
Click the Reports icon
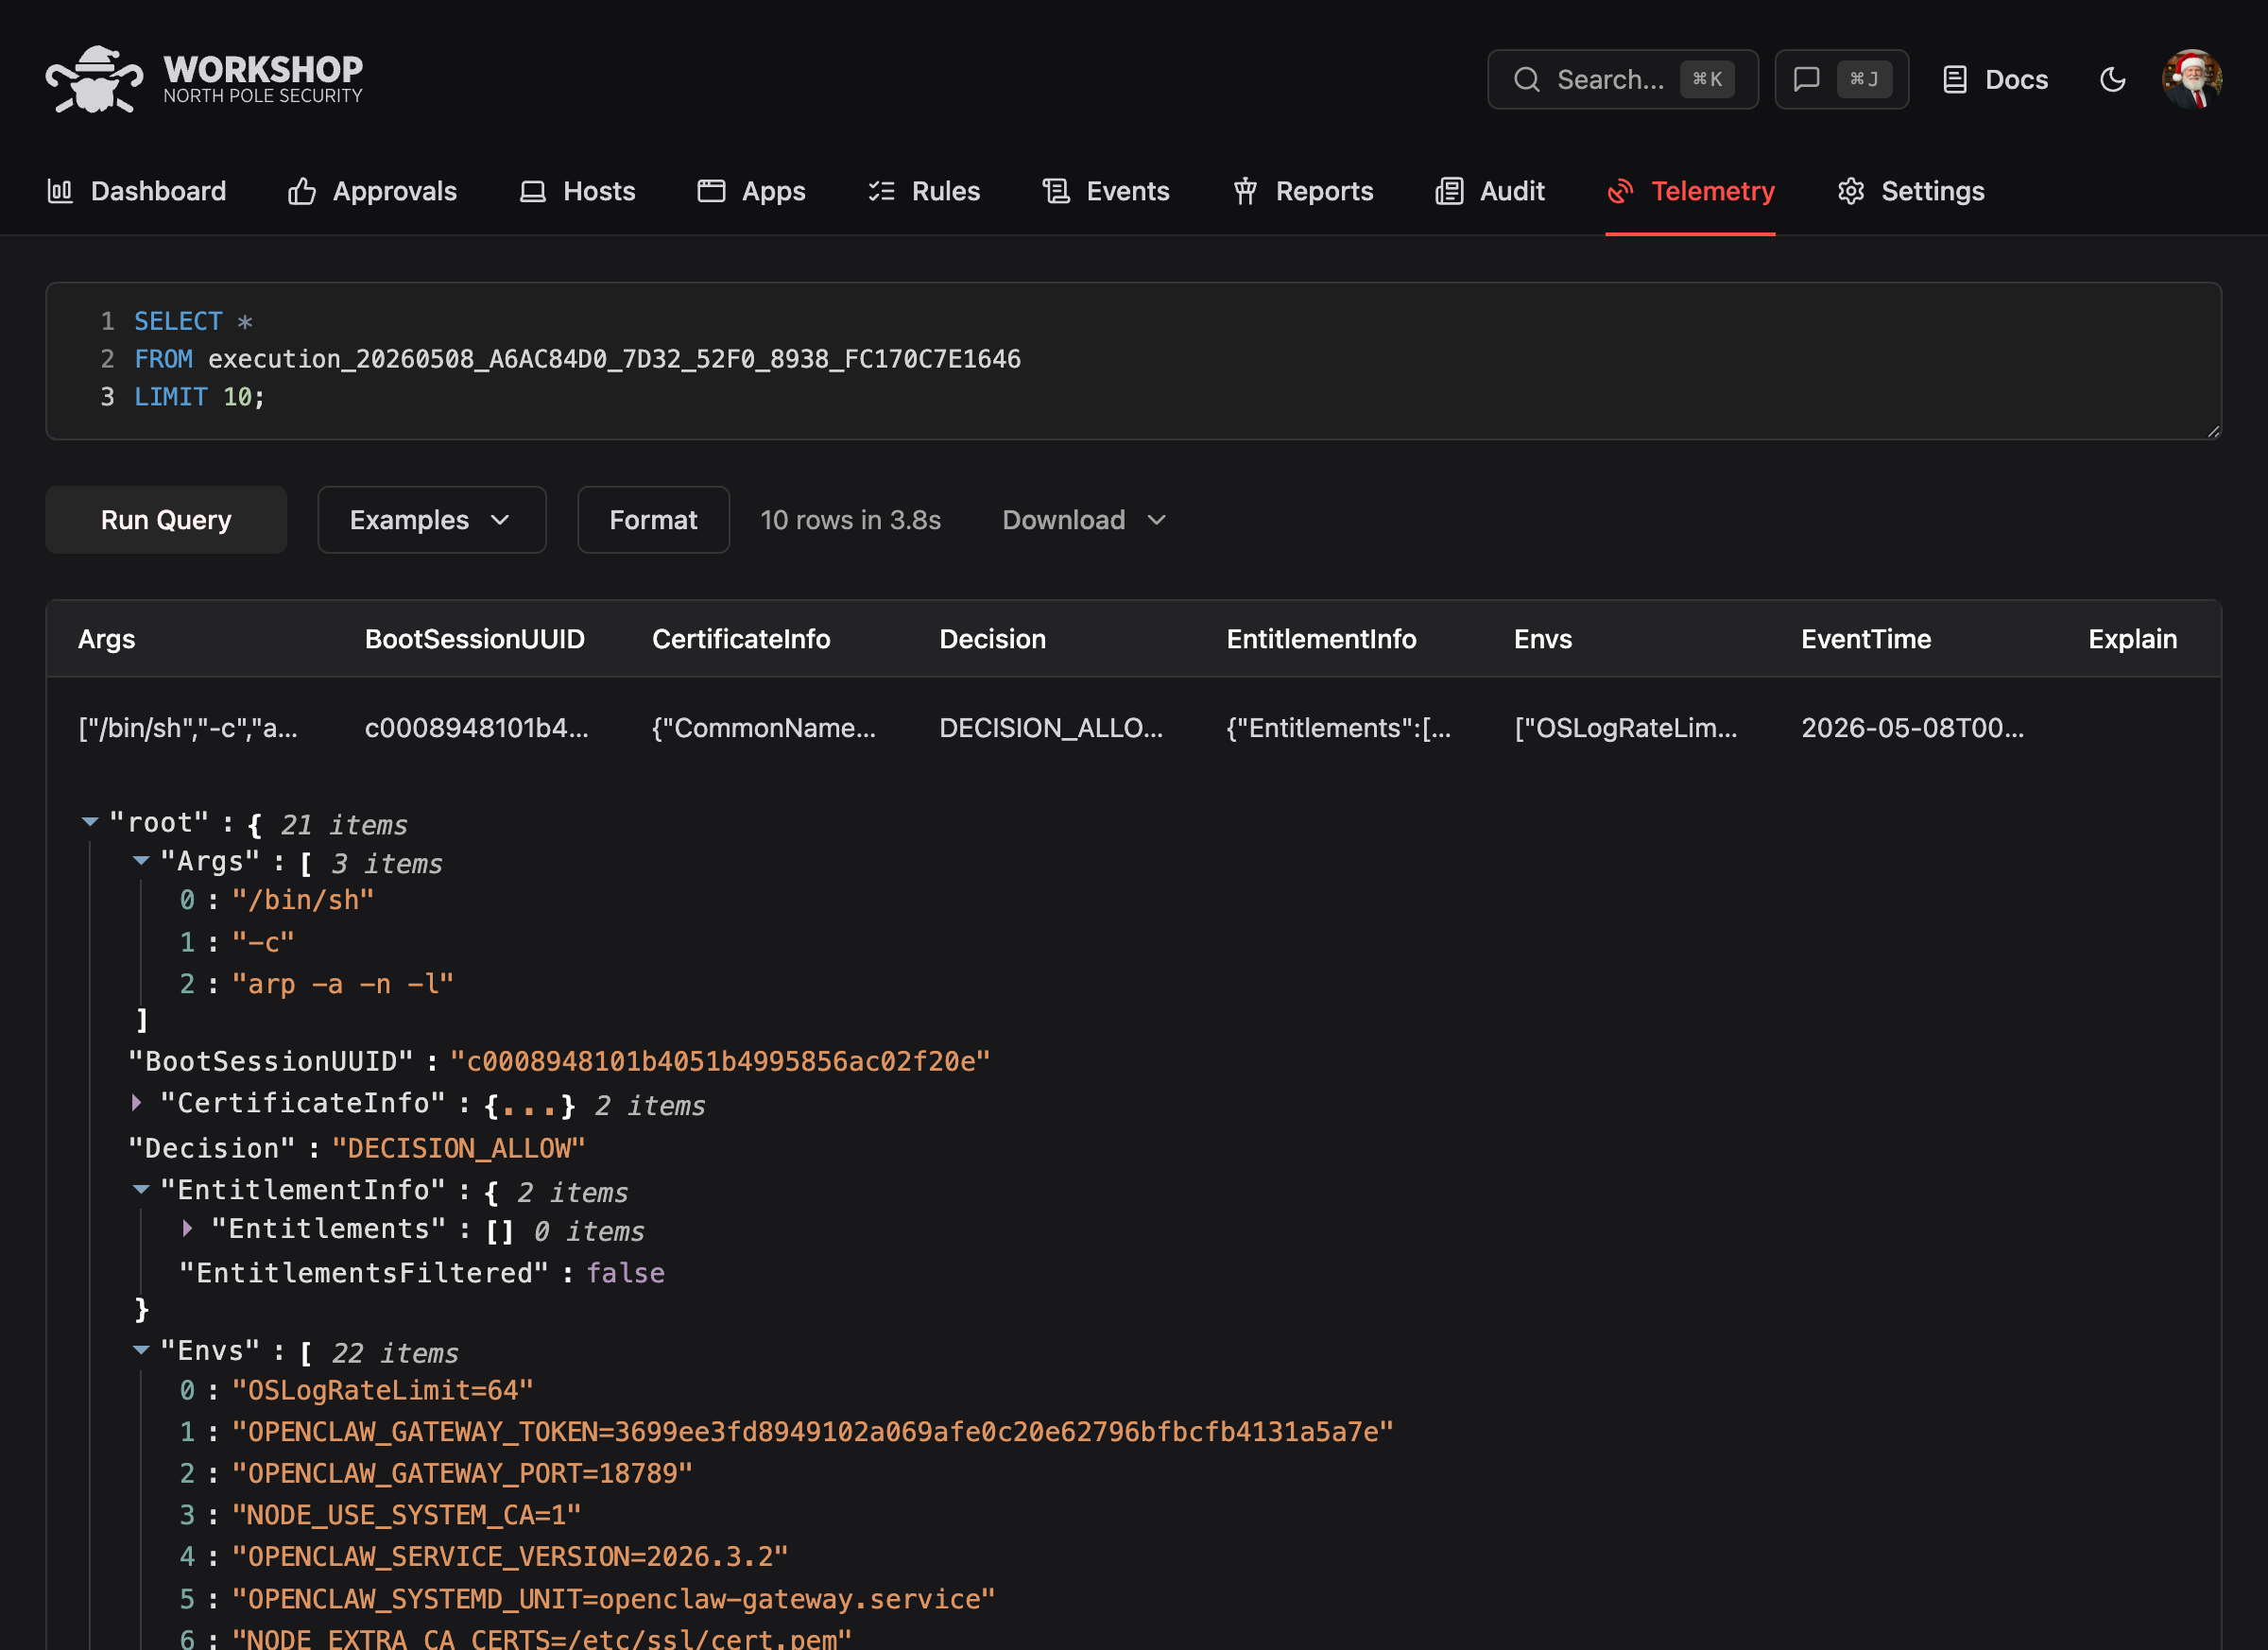pyautogui.click(x=1245, y=191)
